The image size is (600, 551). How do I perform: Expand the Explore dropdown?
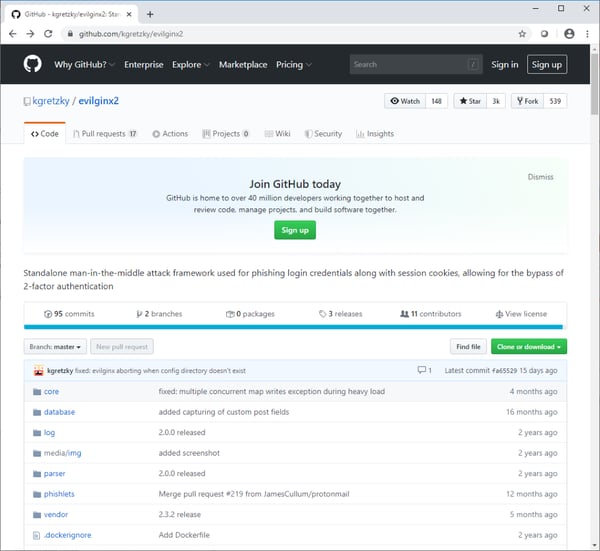tap(191, 64)
